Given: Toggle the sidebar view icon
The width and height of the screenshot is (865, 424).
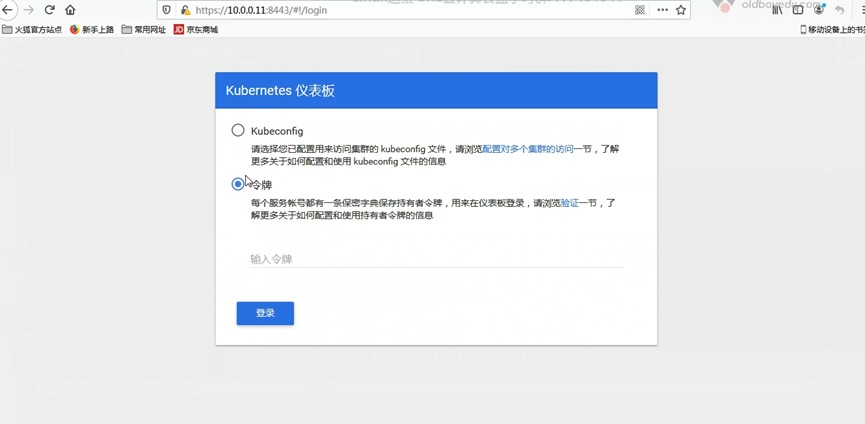Looking at the screenshot, I should [798, 10].
